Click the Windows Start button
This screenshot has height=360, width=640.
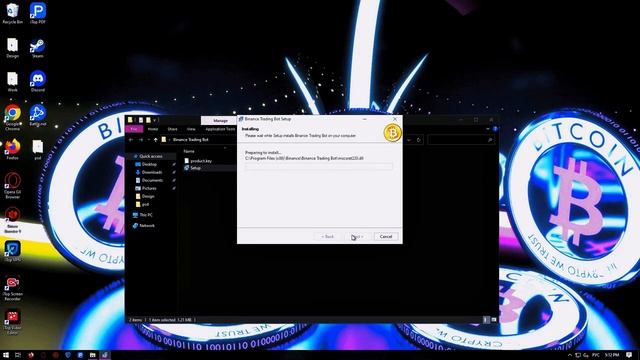(x=6, y=355)
